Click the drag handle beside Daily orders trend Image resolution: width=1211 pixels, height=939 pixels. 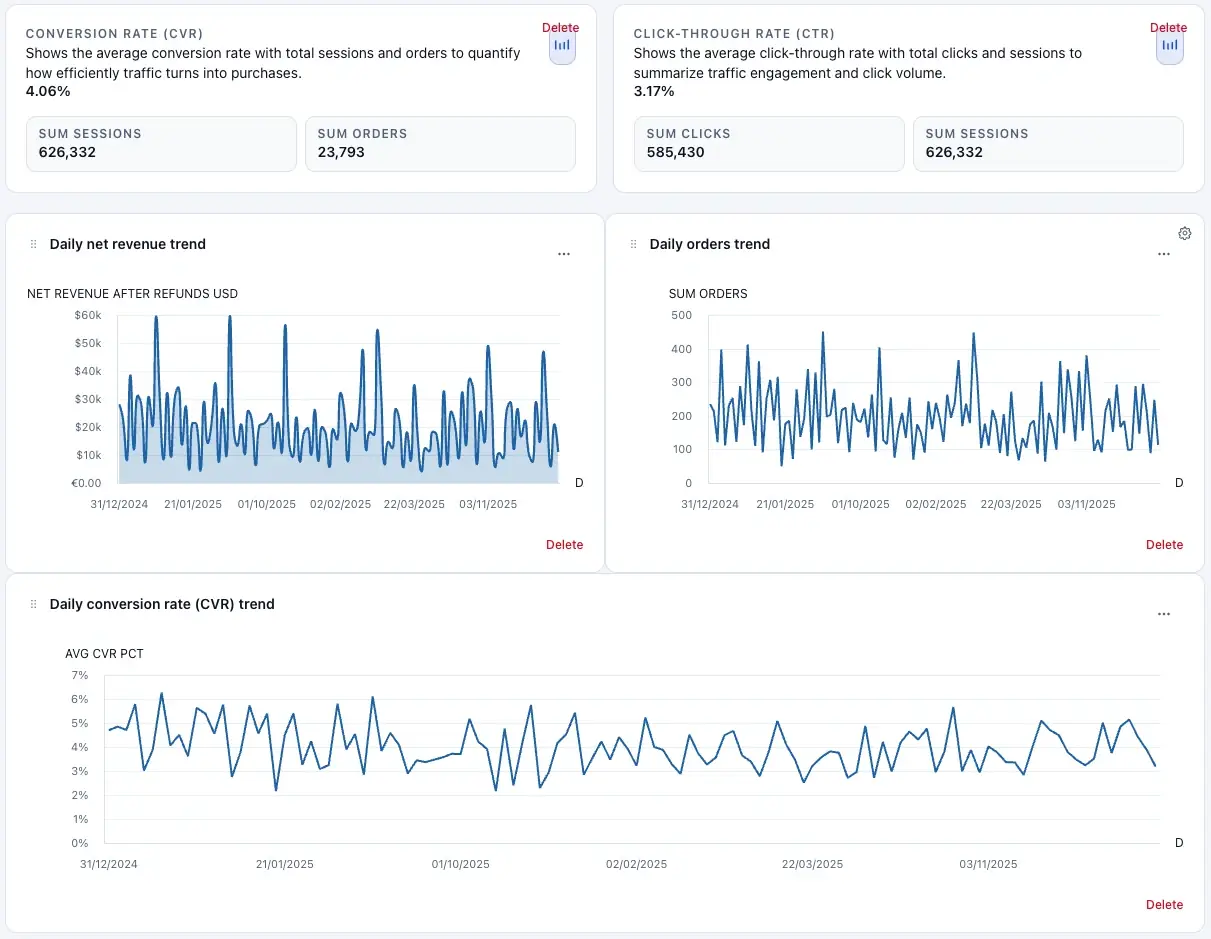click(x=633, y=243)
